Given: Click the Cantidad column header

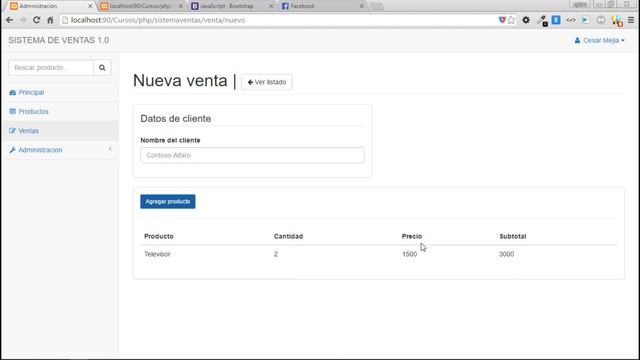Looking at the screenshot, I should (x=288, y=236).
